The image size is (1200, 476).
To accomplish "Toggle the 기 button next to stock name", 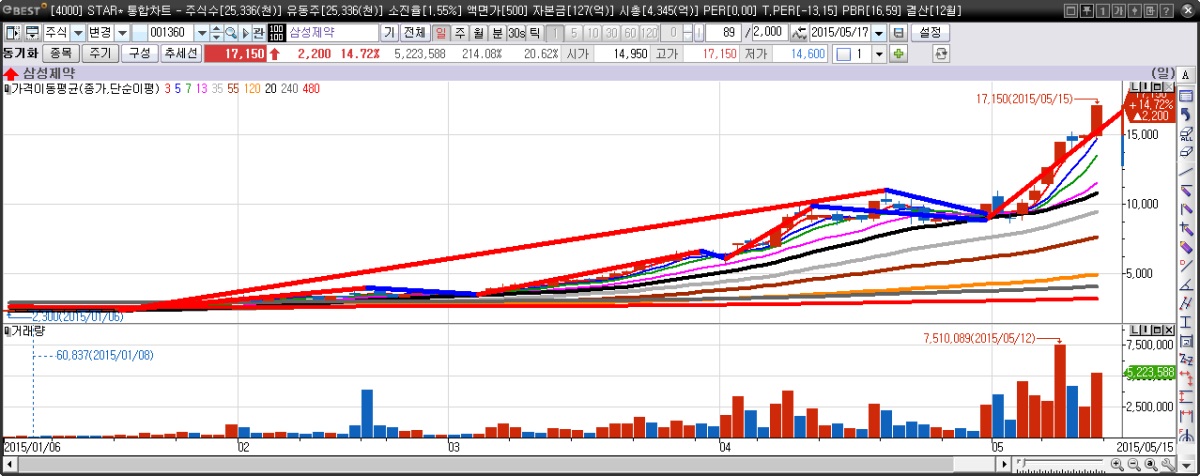I will tap(389, 32).
